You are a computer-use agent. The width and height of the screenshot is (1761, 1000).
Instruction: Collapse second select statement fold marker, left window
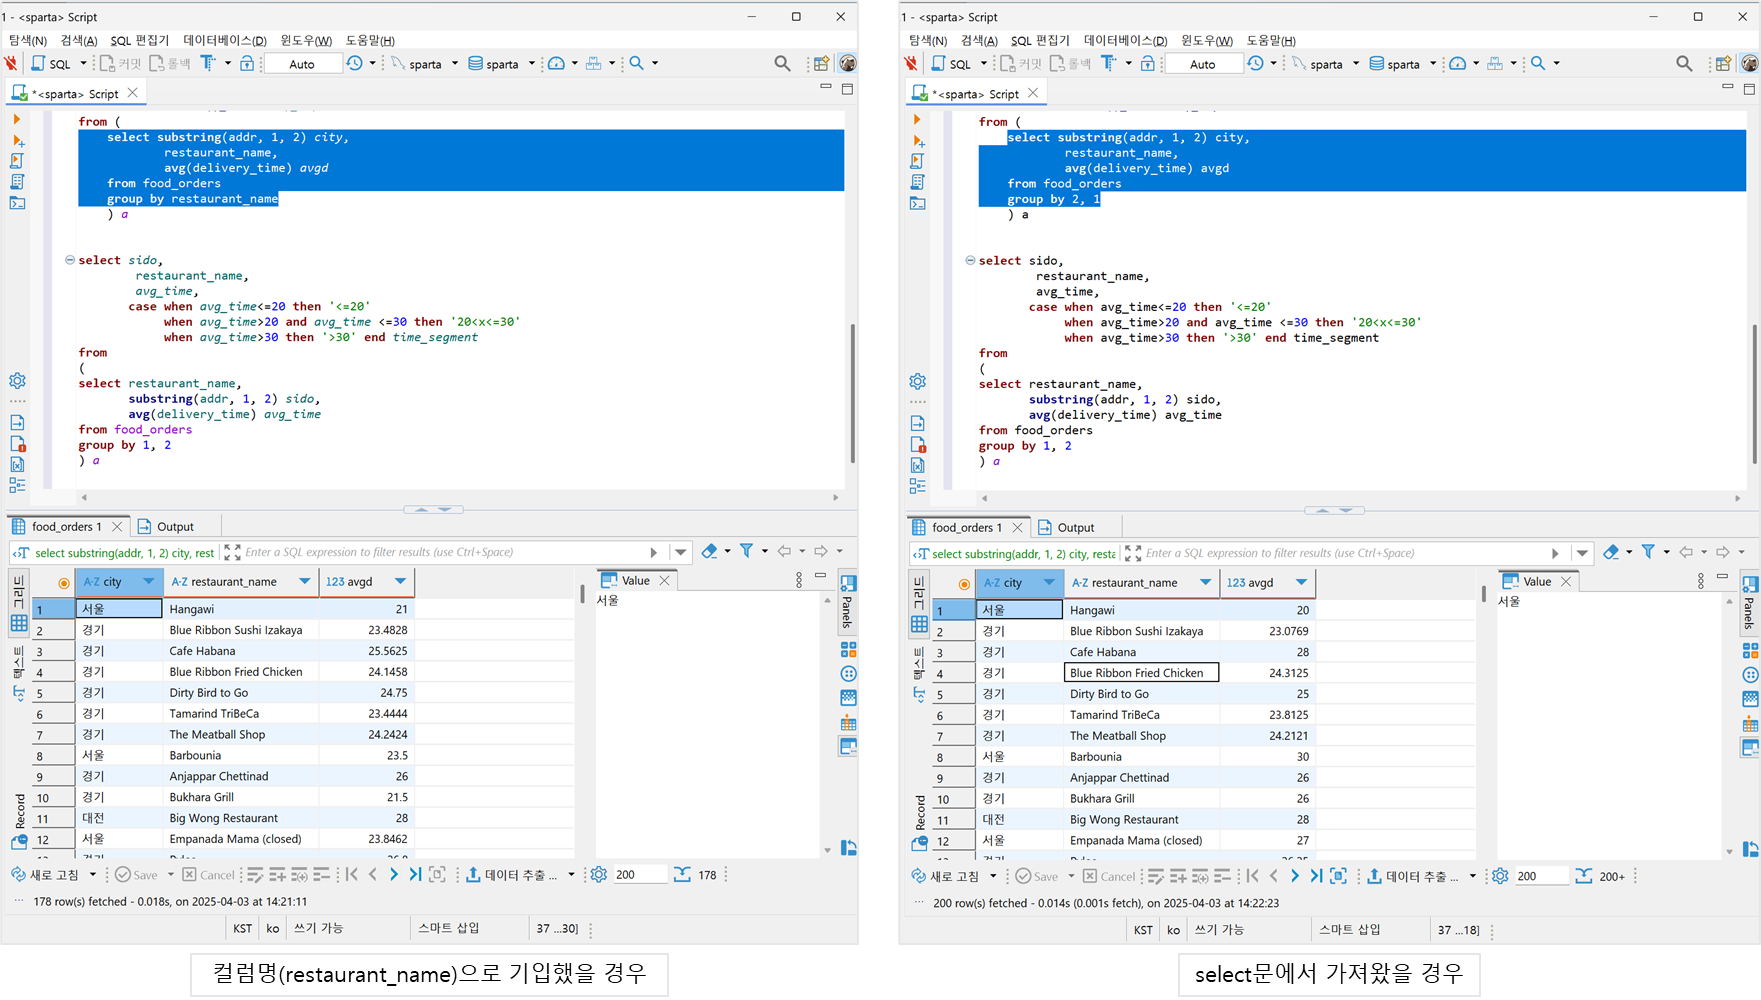tap(70, 260)
